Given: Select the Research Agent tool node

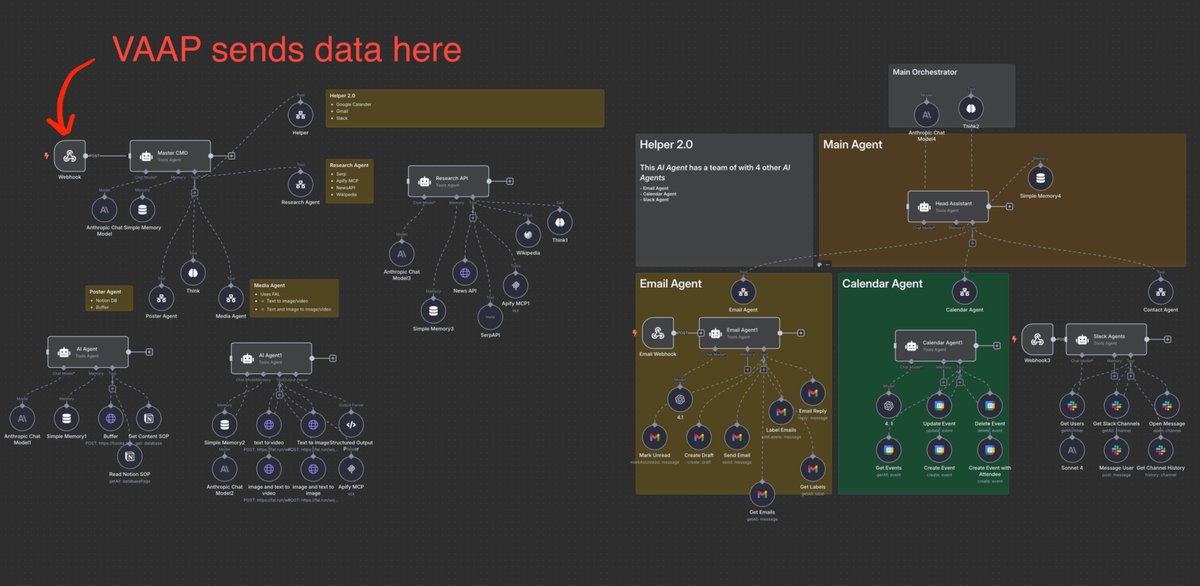Looking at the screenshot, I should pyautogui.click(x=300, y=183).
